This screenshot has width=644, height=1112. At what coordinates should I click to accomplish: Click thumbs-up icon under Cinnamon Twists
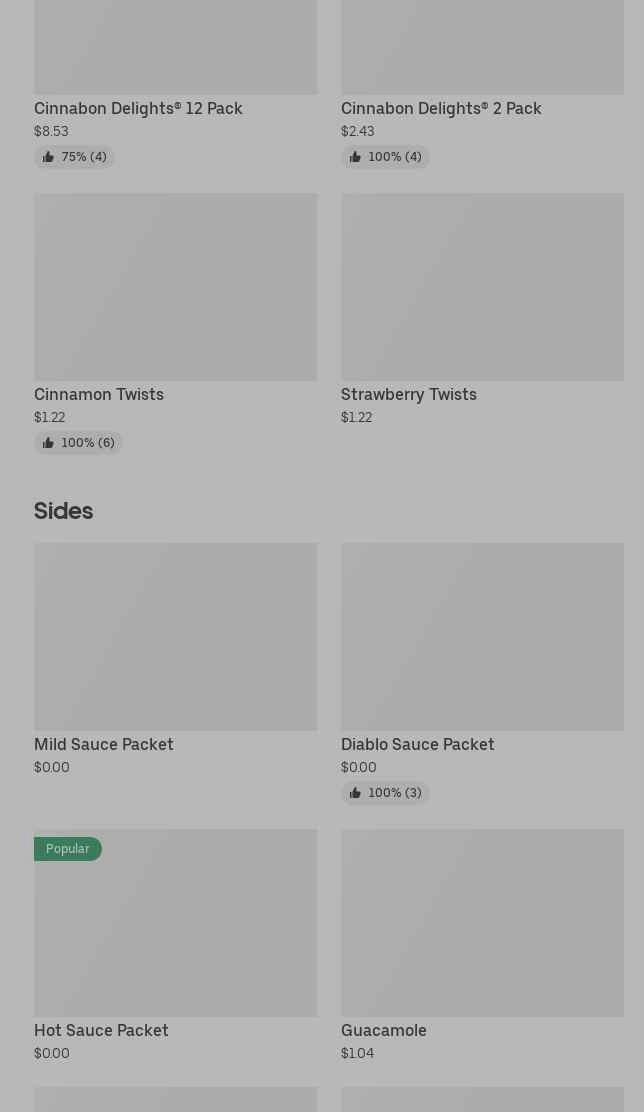coord(48,443)
